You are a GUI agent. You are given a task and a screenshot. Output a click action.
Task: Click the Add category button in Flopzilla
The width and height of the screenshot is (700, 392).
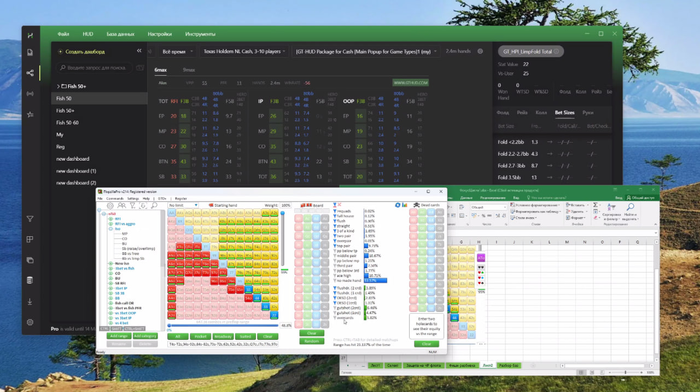pos(145,336)
